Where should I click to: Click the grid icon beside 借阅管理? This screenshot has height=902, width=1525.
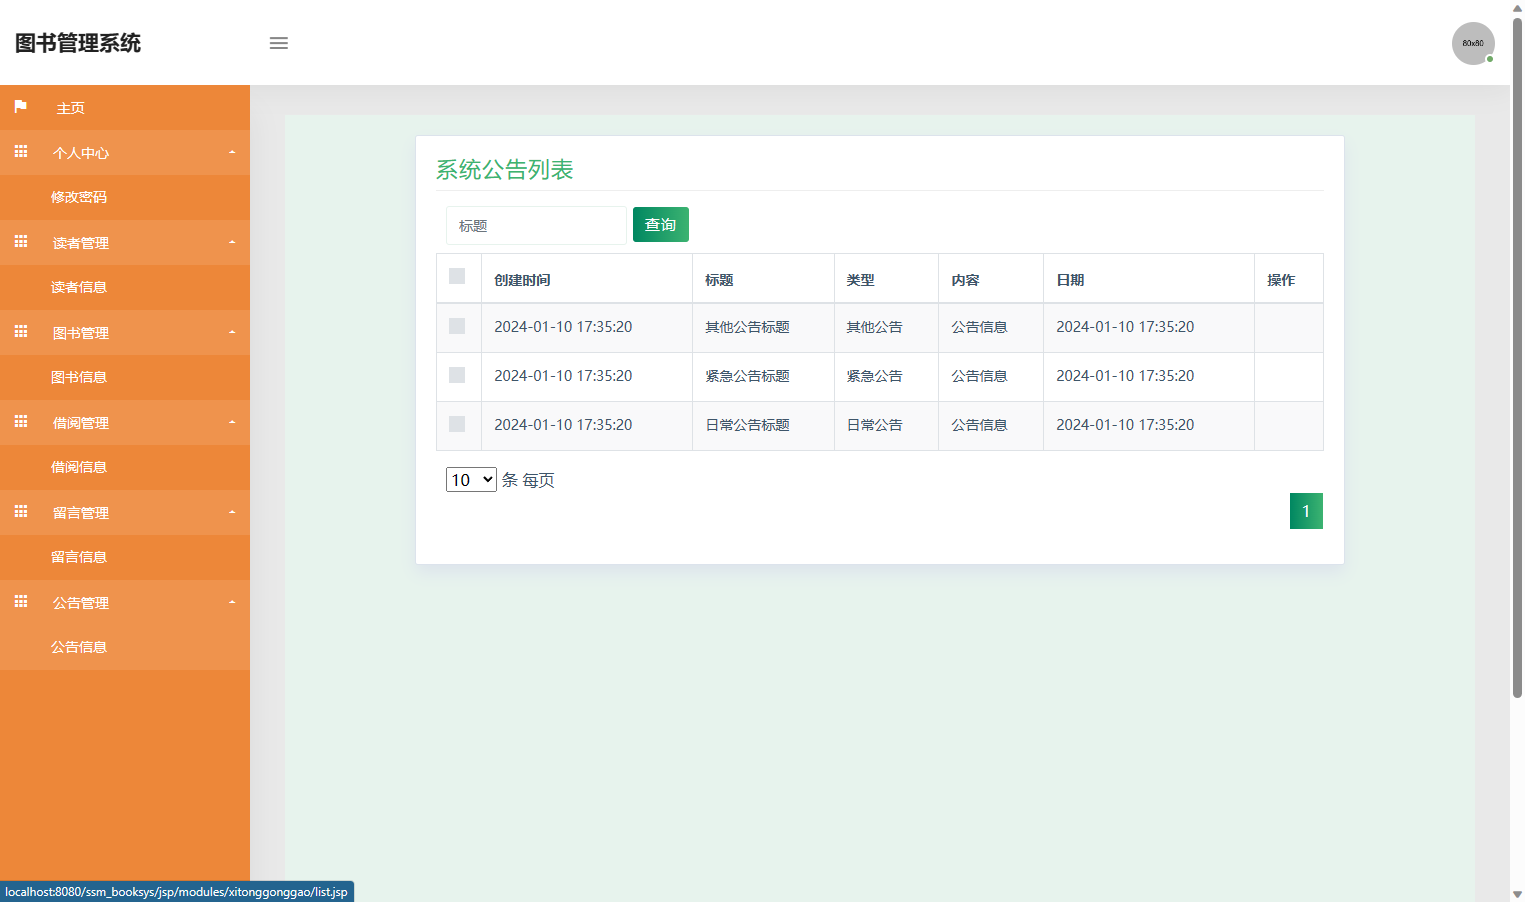pyautogui.click(x=20, y=422)
